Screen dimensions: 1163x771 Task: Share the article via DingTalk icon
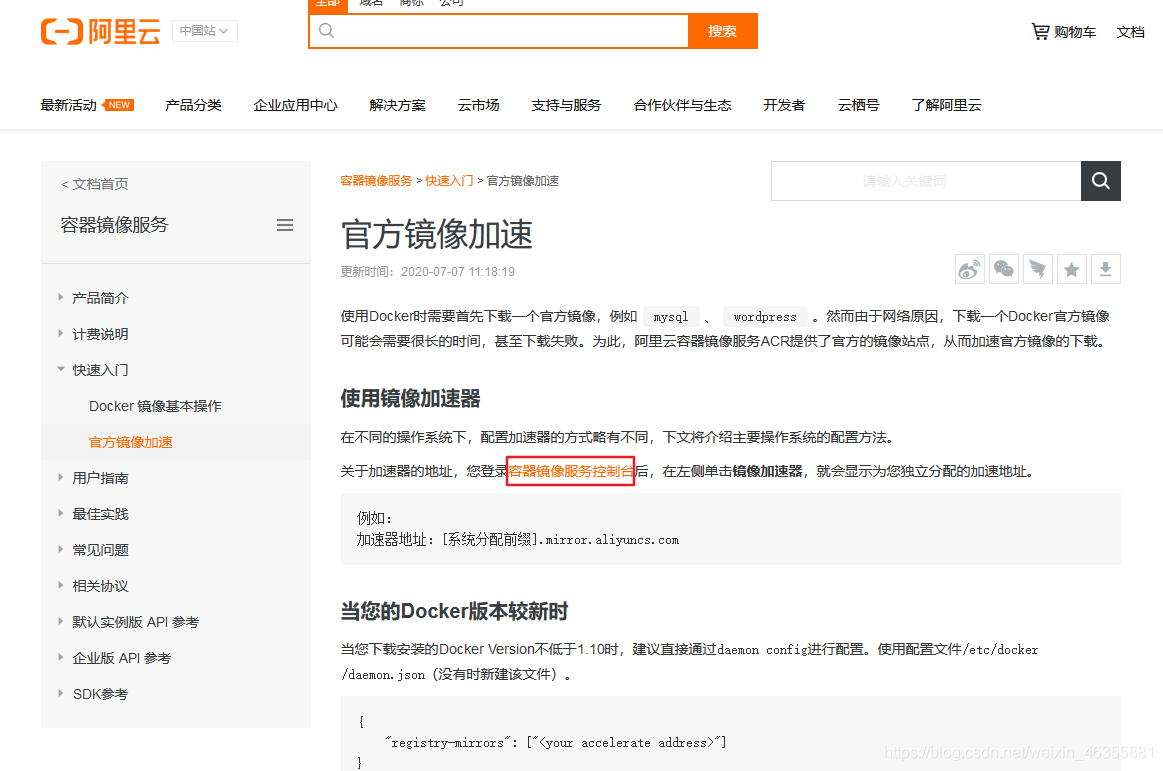coord(1038,269)
